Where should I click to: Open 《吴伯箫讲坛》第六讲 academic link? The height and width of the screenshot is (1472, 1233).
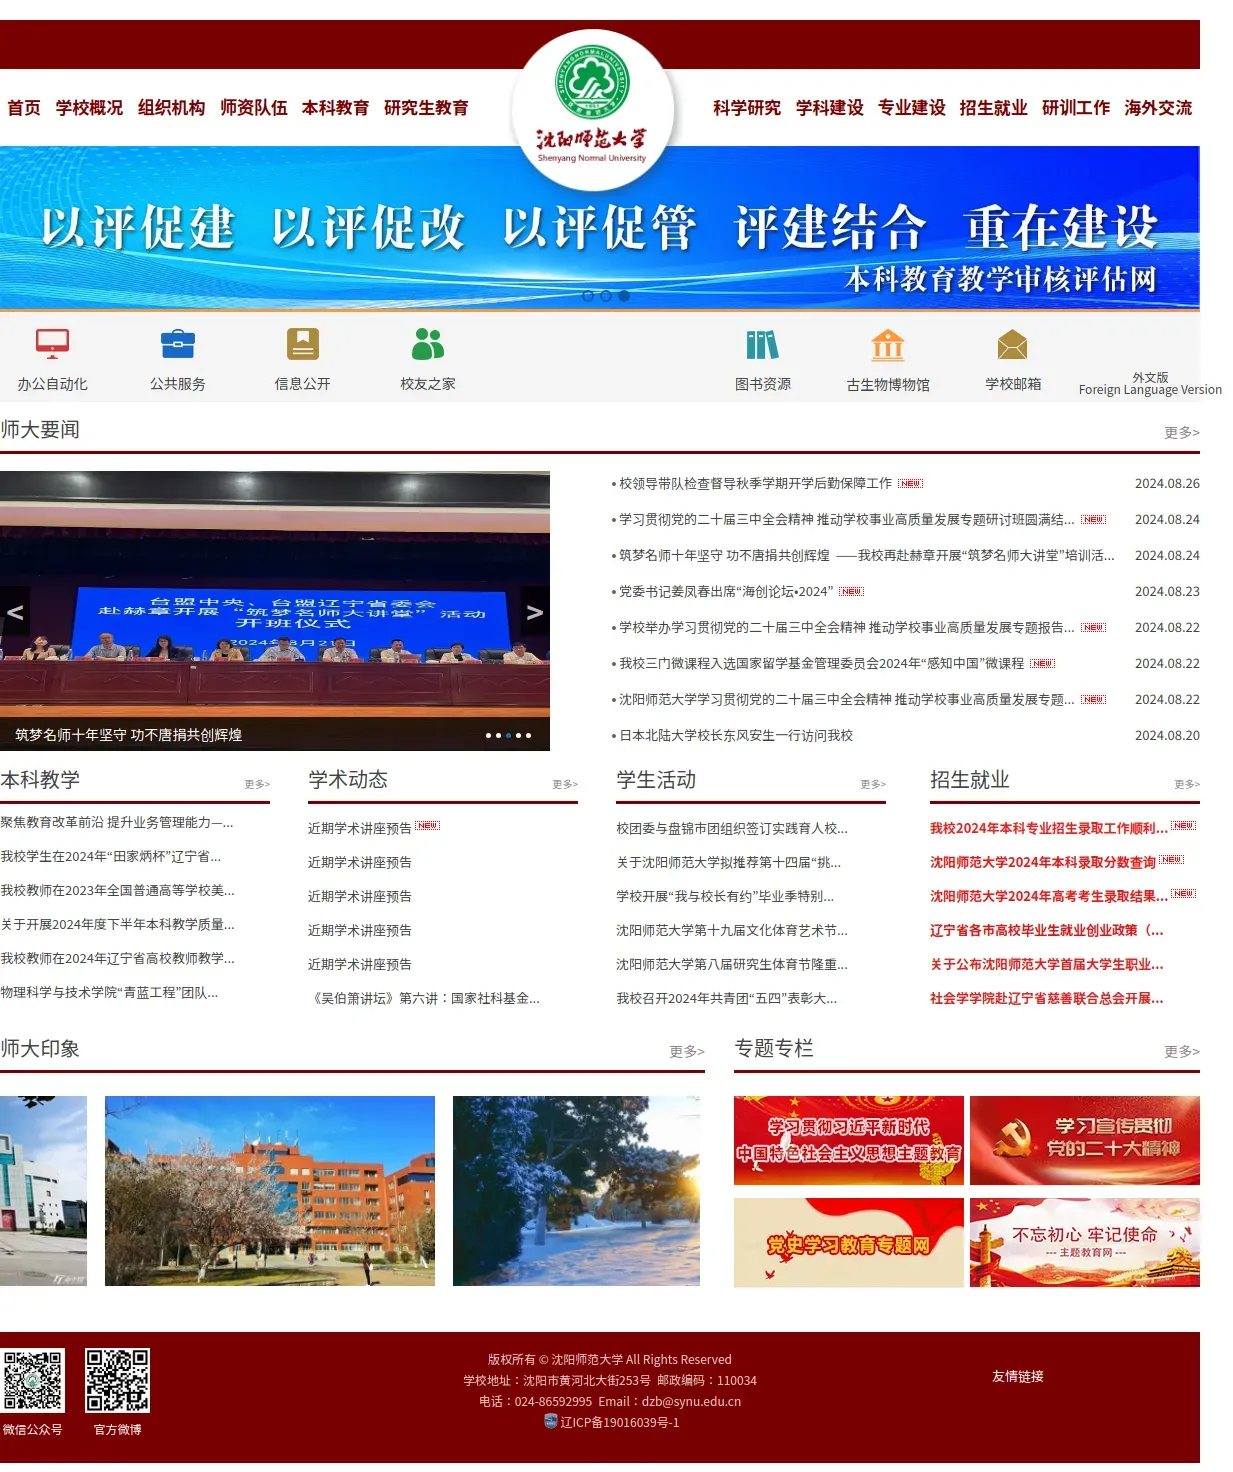pyautogui.click(x=424, y=998)
